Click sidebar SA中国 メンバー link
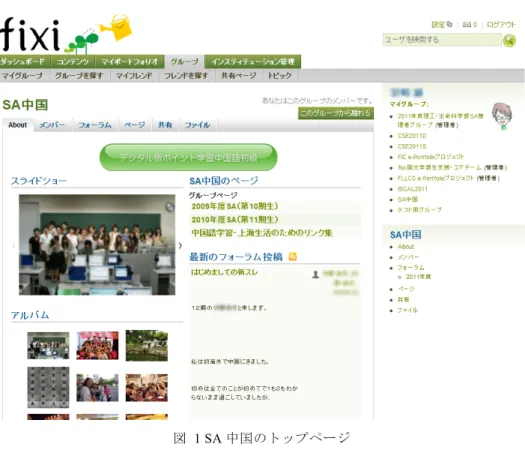The height and width of the screenshot is (450, 525). [408, 257]
